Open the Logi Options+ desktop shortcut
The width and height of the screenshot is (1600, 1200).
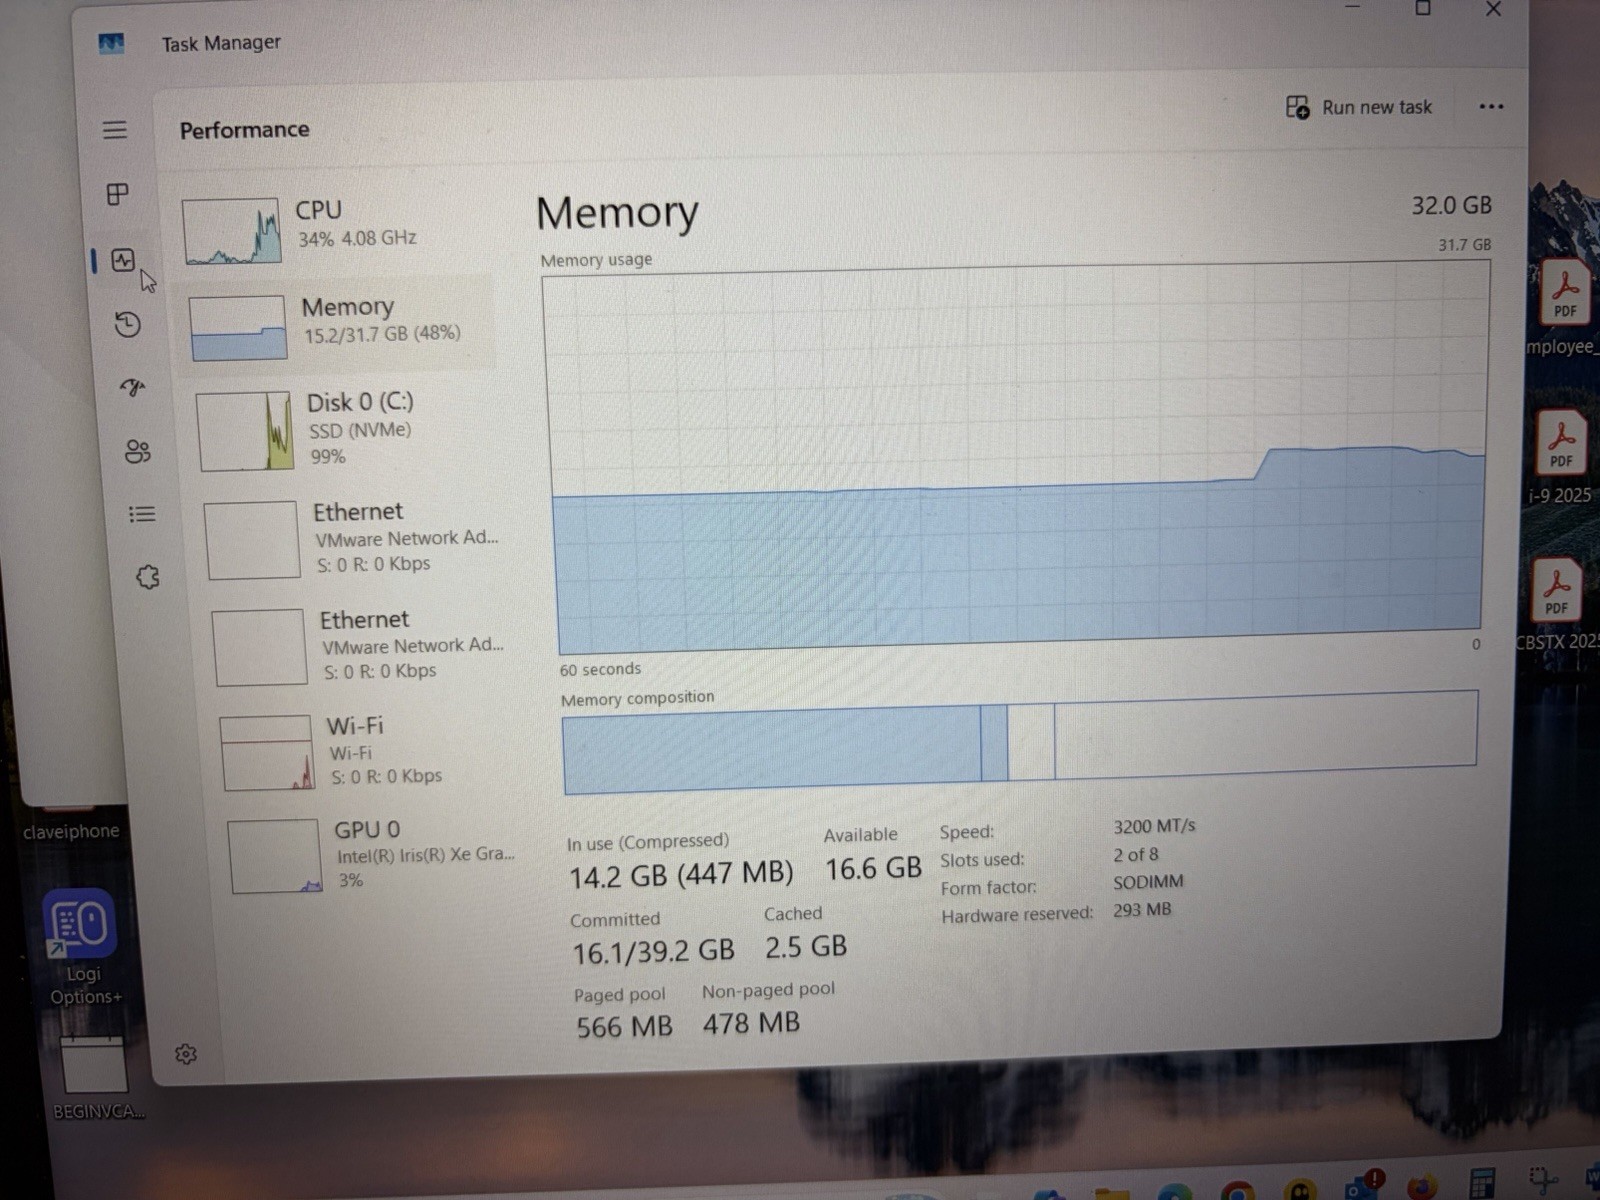(82, 948)
